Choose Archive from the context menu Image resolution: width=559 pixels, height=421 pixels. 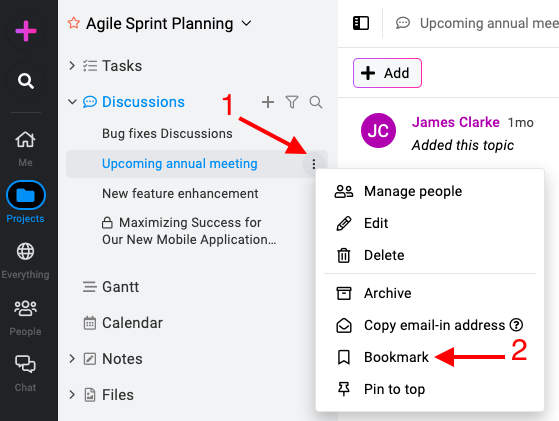click(430, 293)
